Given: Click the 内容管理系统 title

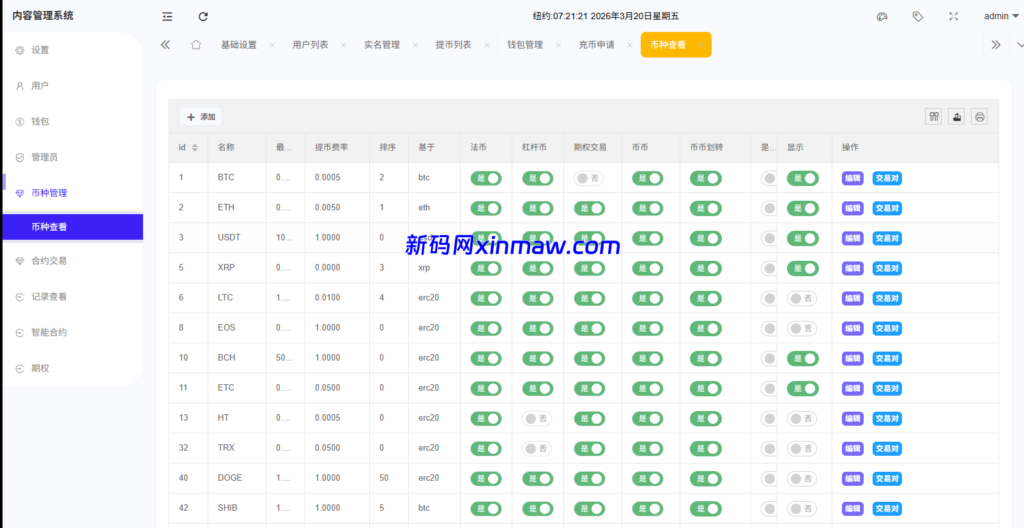Looking at the screenshot, I should point(42,16).
